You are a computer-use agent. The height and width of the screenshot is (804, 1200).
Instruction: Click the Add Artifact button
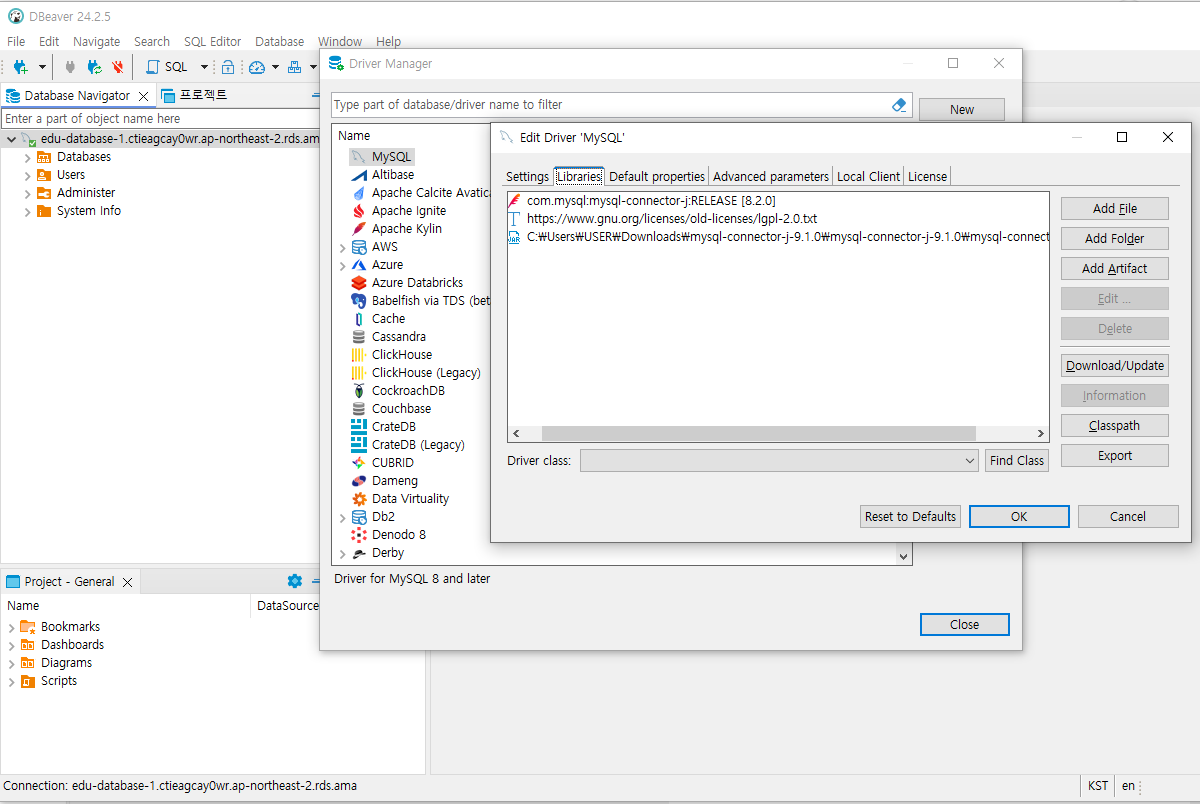(x=1115, y=269)
